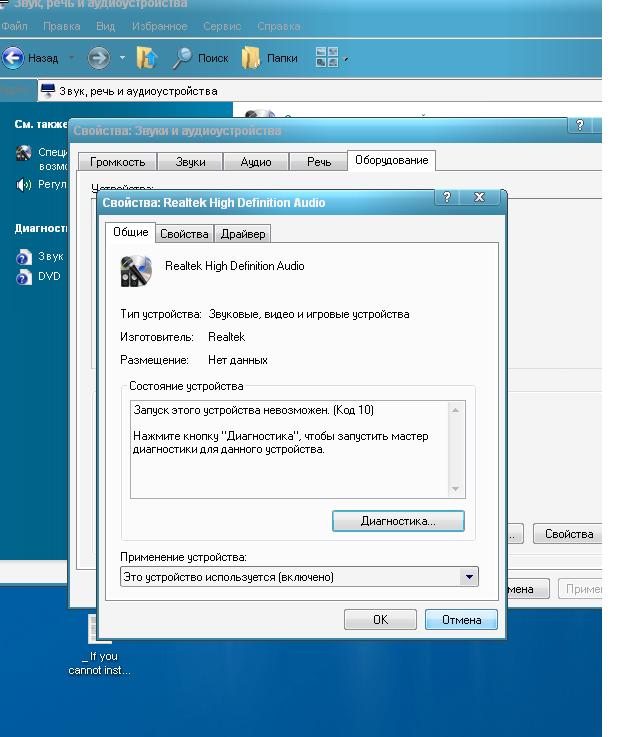The height and width of the screenshot is (737, 640).
Task: Click Отмена in the Realtek properties dialog
Action: pos(461,619)
